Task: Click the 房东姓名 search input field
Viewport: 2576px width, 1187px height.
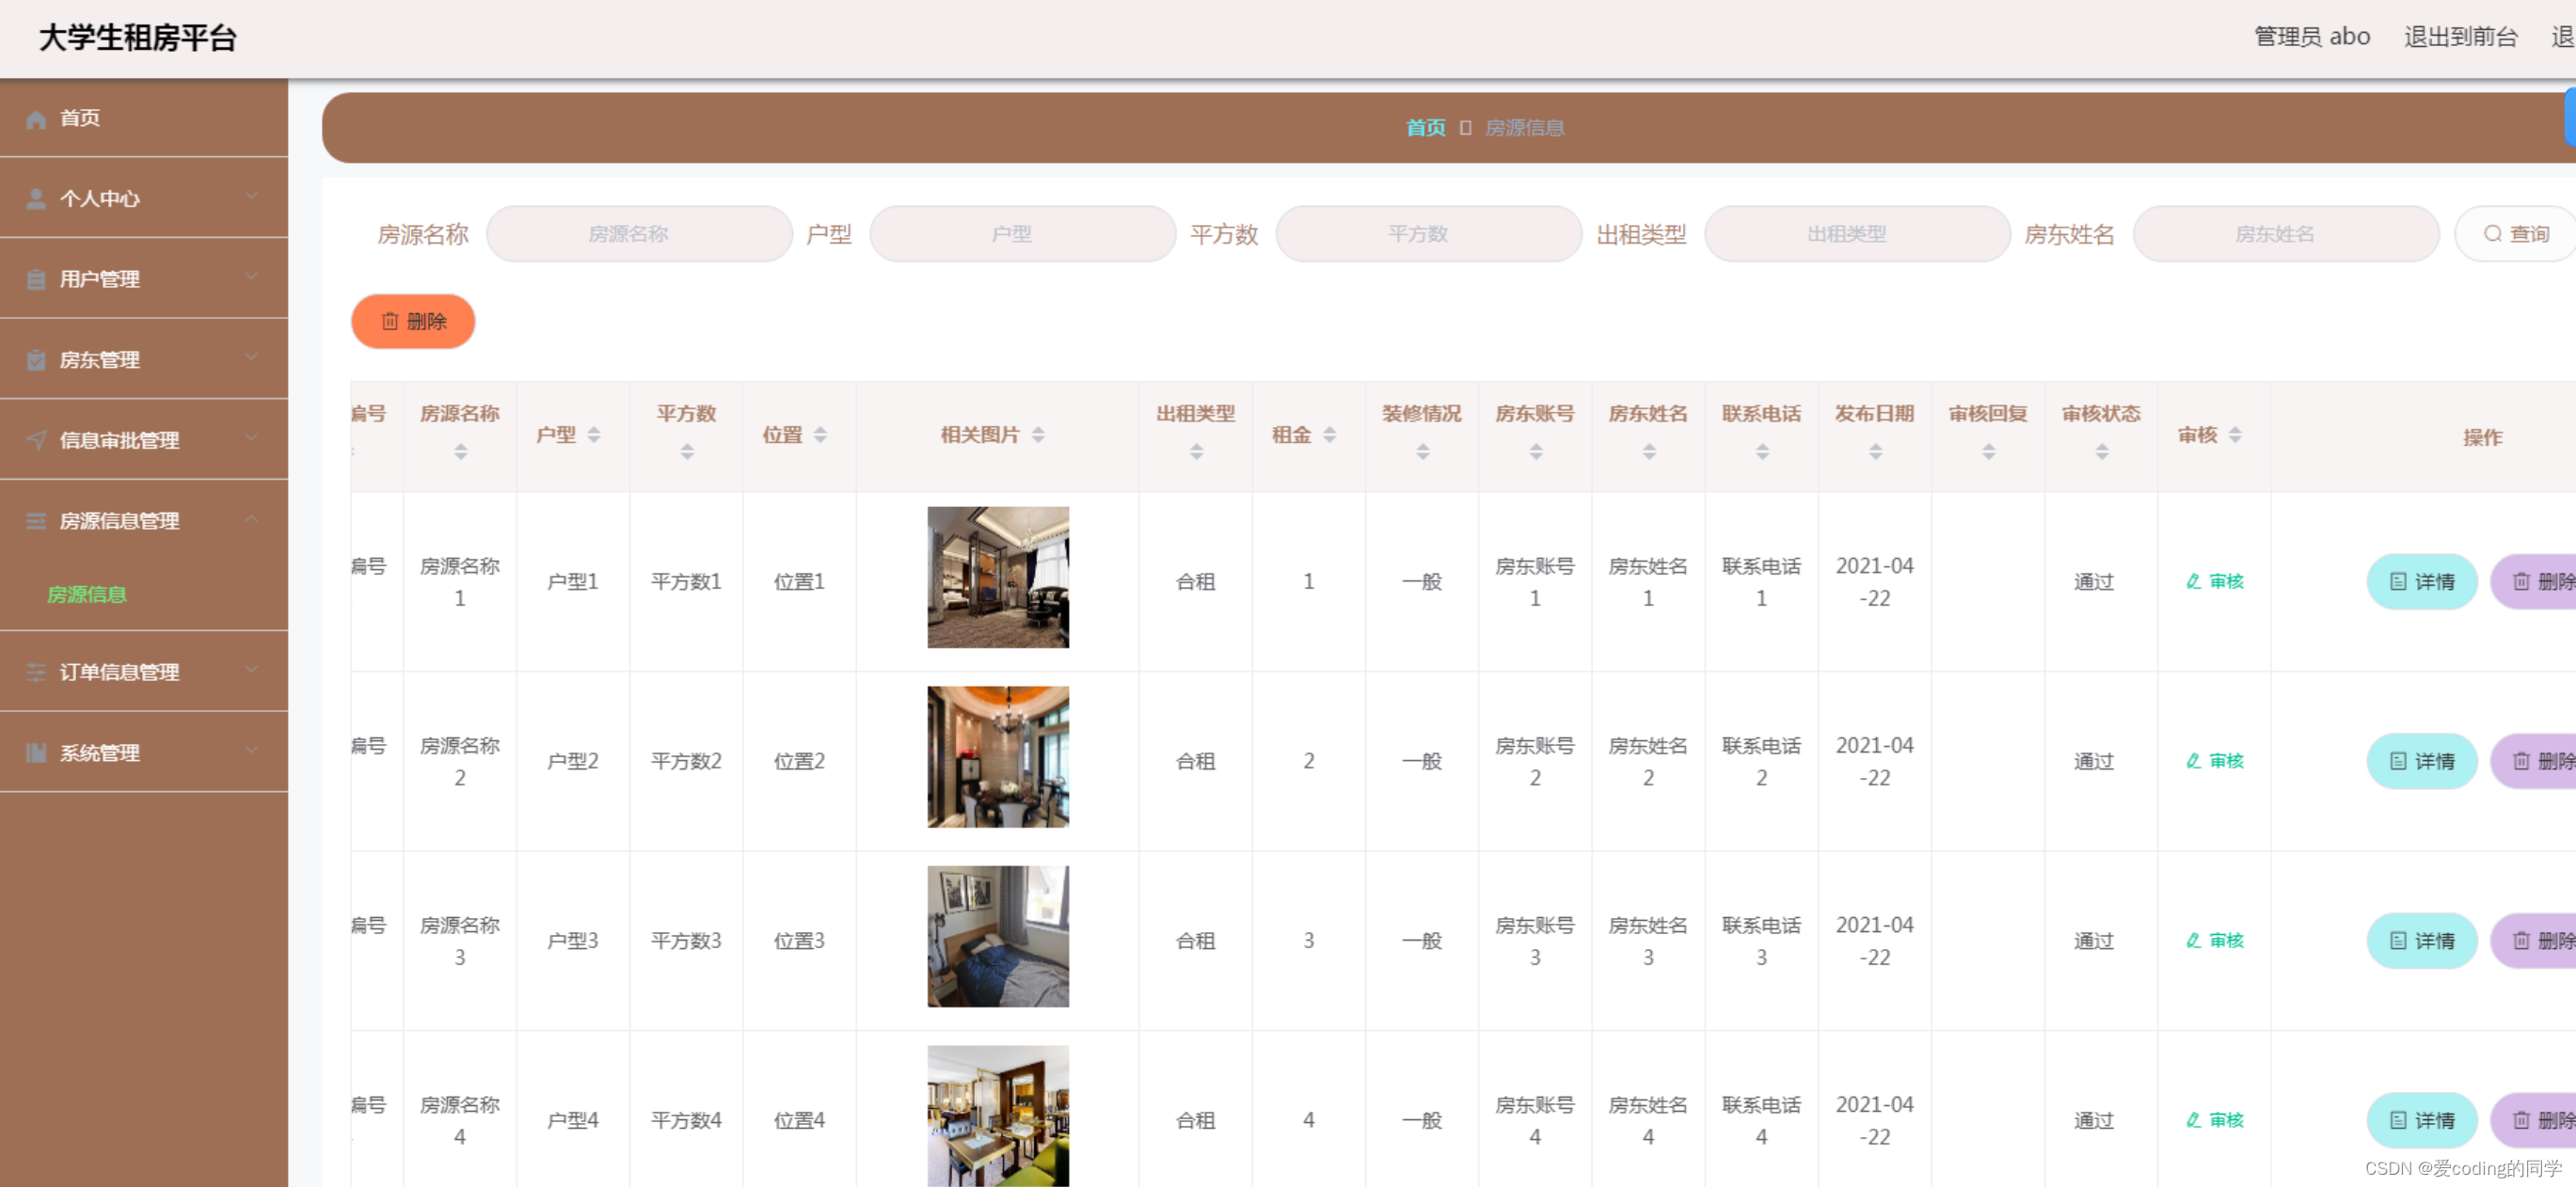Action: coord(2286,234)
